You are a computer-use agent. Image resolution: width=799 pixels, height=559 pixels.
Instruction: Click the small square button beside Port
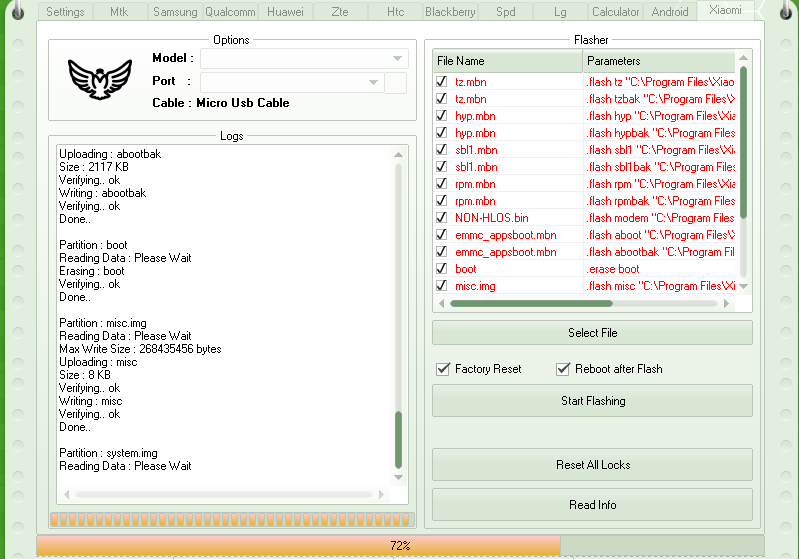point(396,82)
